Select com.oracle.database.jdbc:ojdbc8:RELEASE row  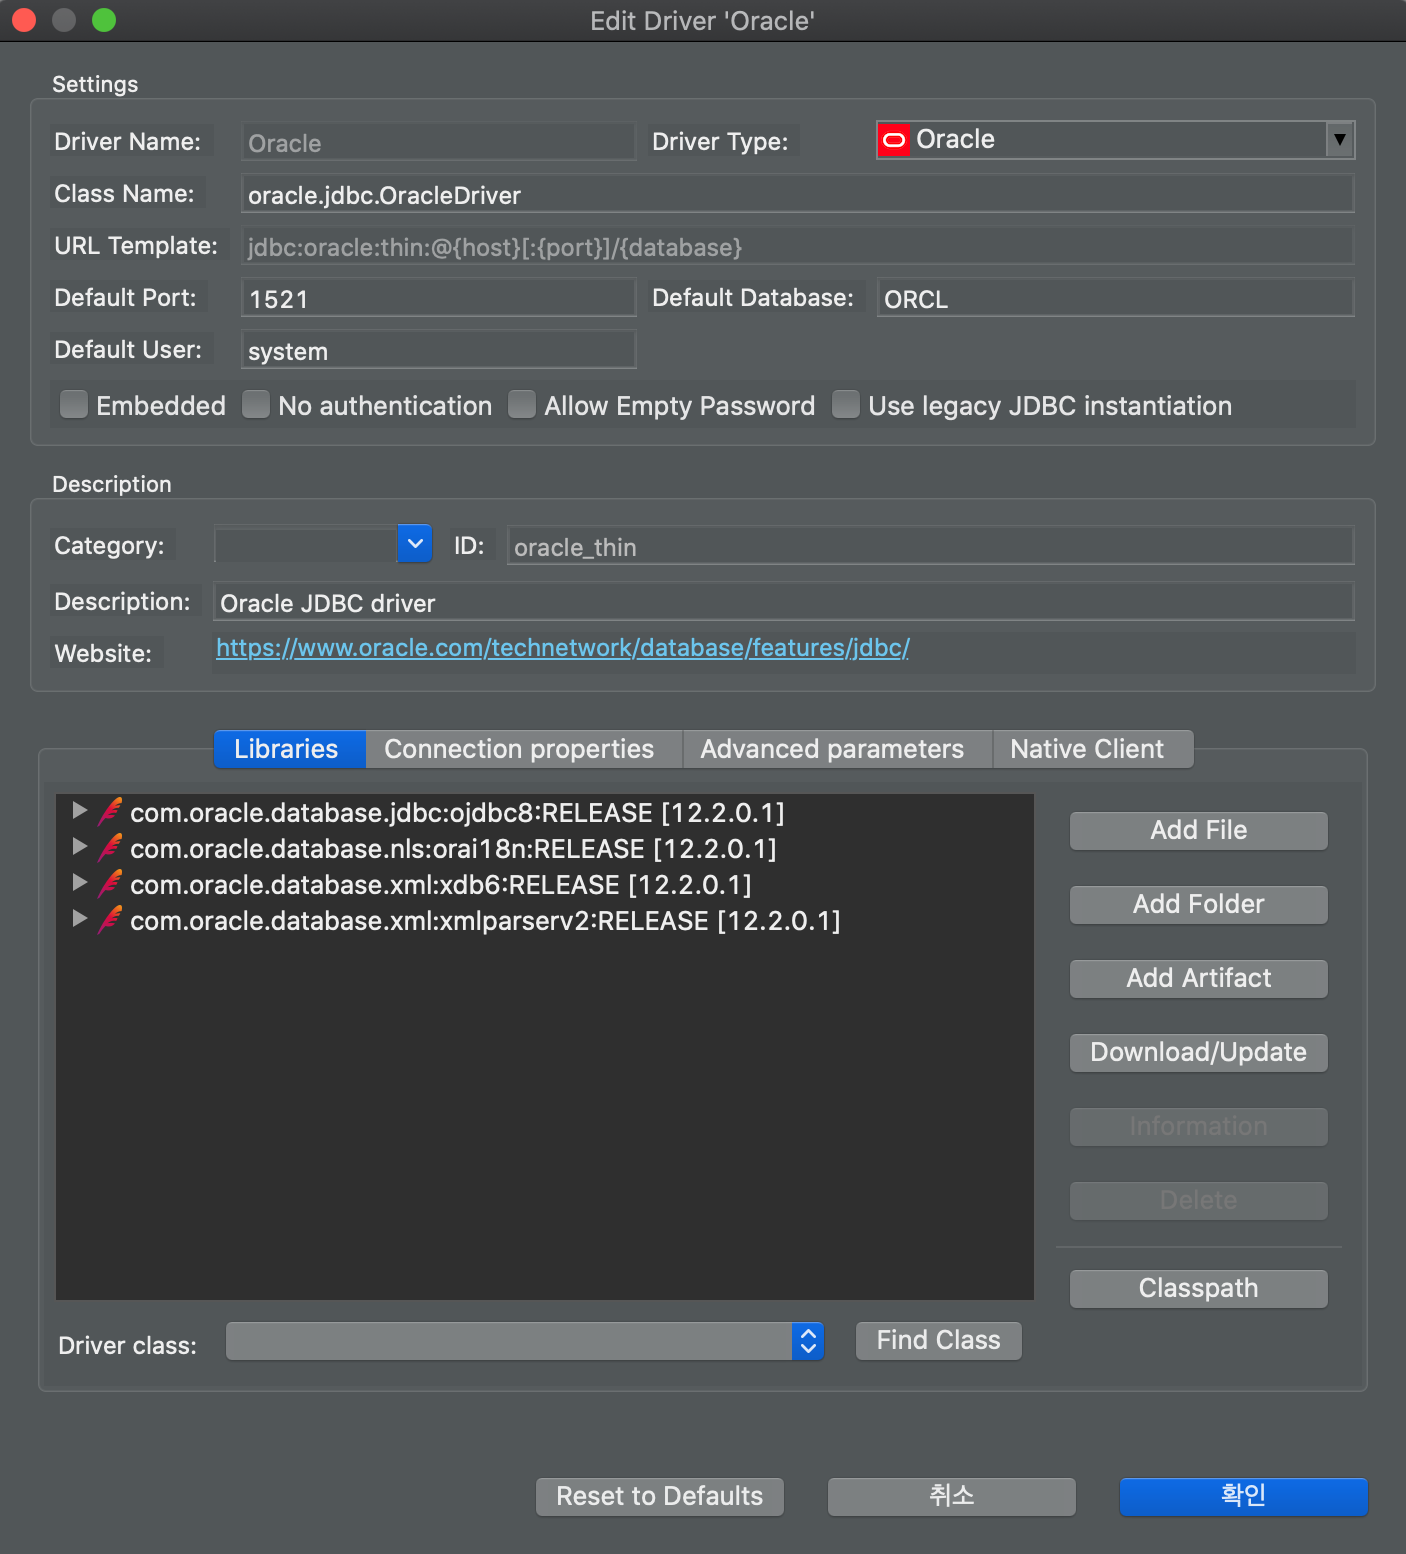pyautogui.click(x=545, y=812)
